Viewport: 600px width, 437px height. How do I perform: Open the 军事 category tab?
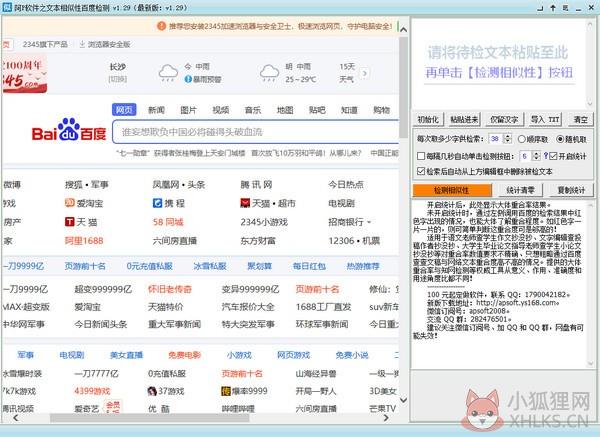[26, 355]
